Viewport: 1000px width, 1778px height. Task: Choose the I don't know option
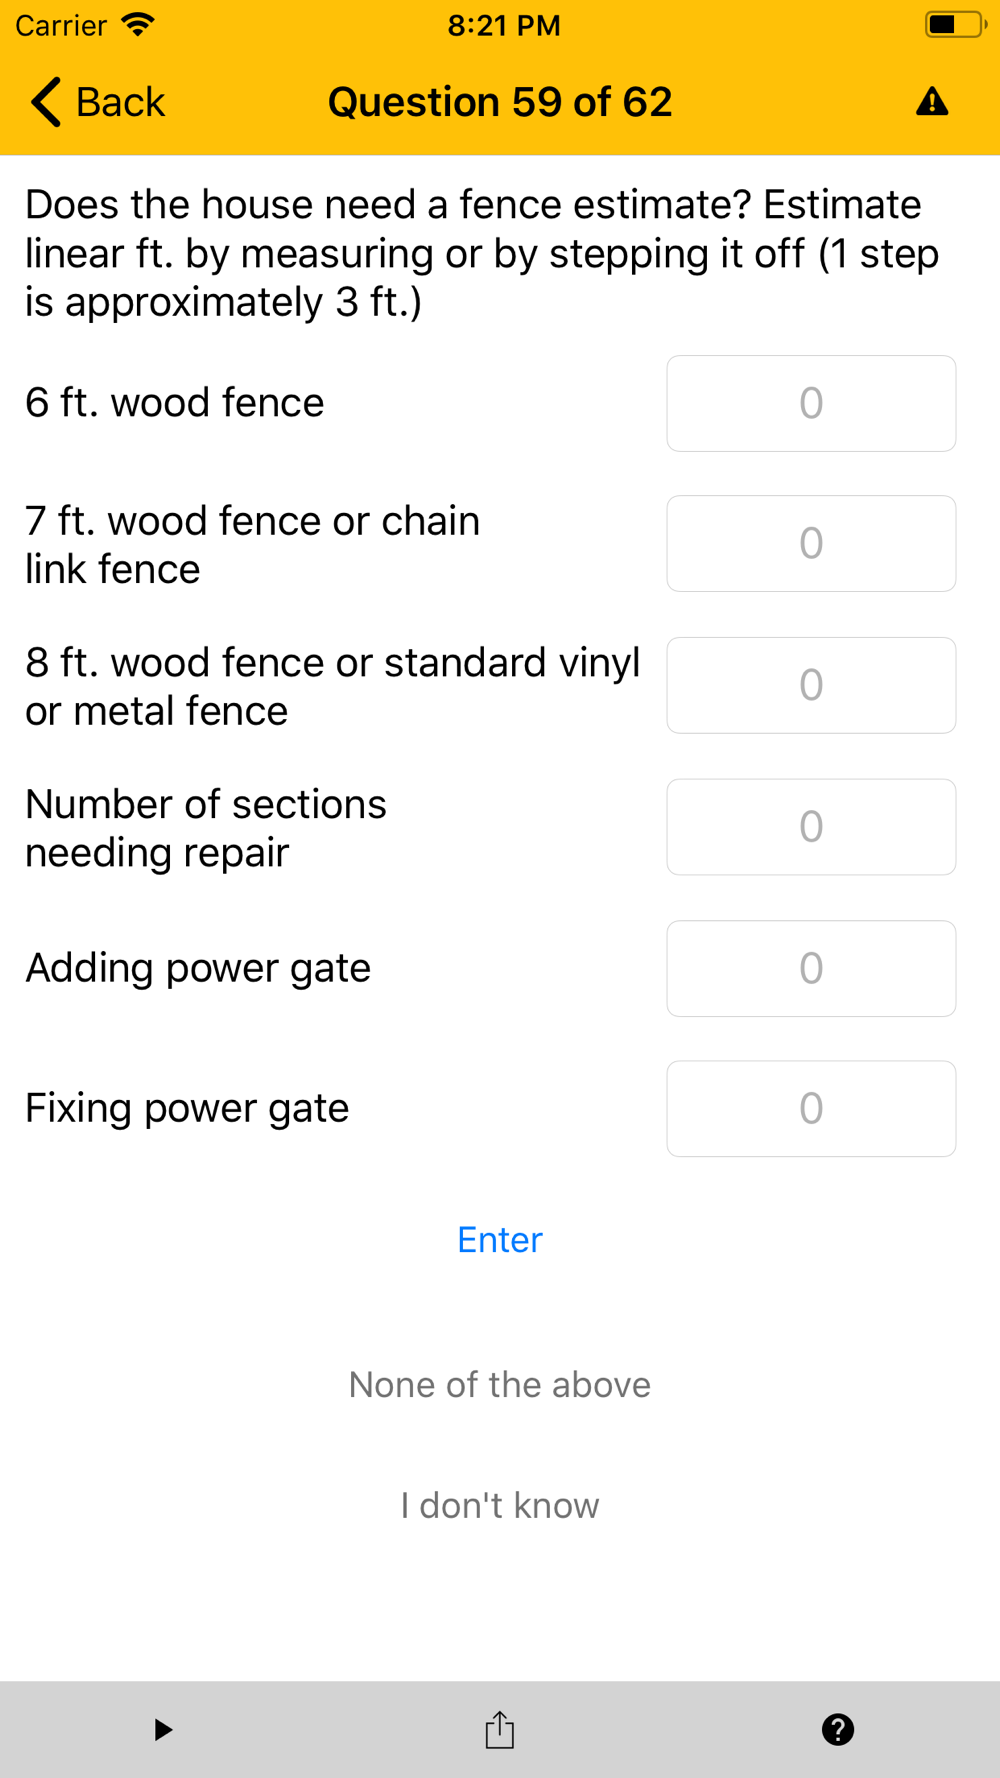(500, 1505)
